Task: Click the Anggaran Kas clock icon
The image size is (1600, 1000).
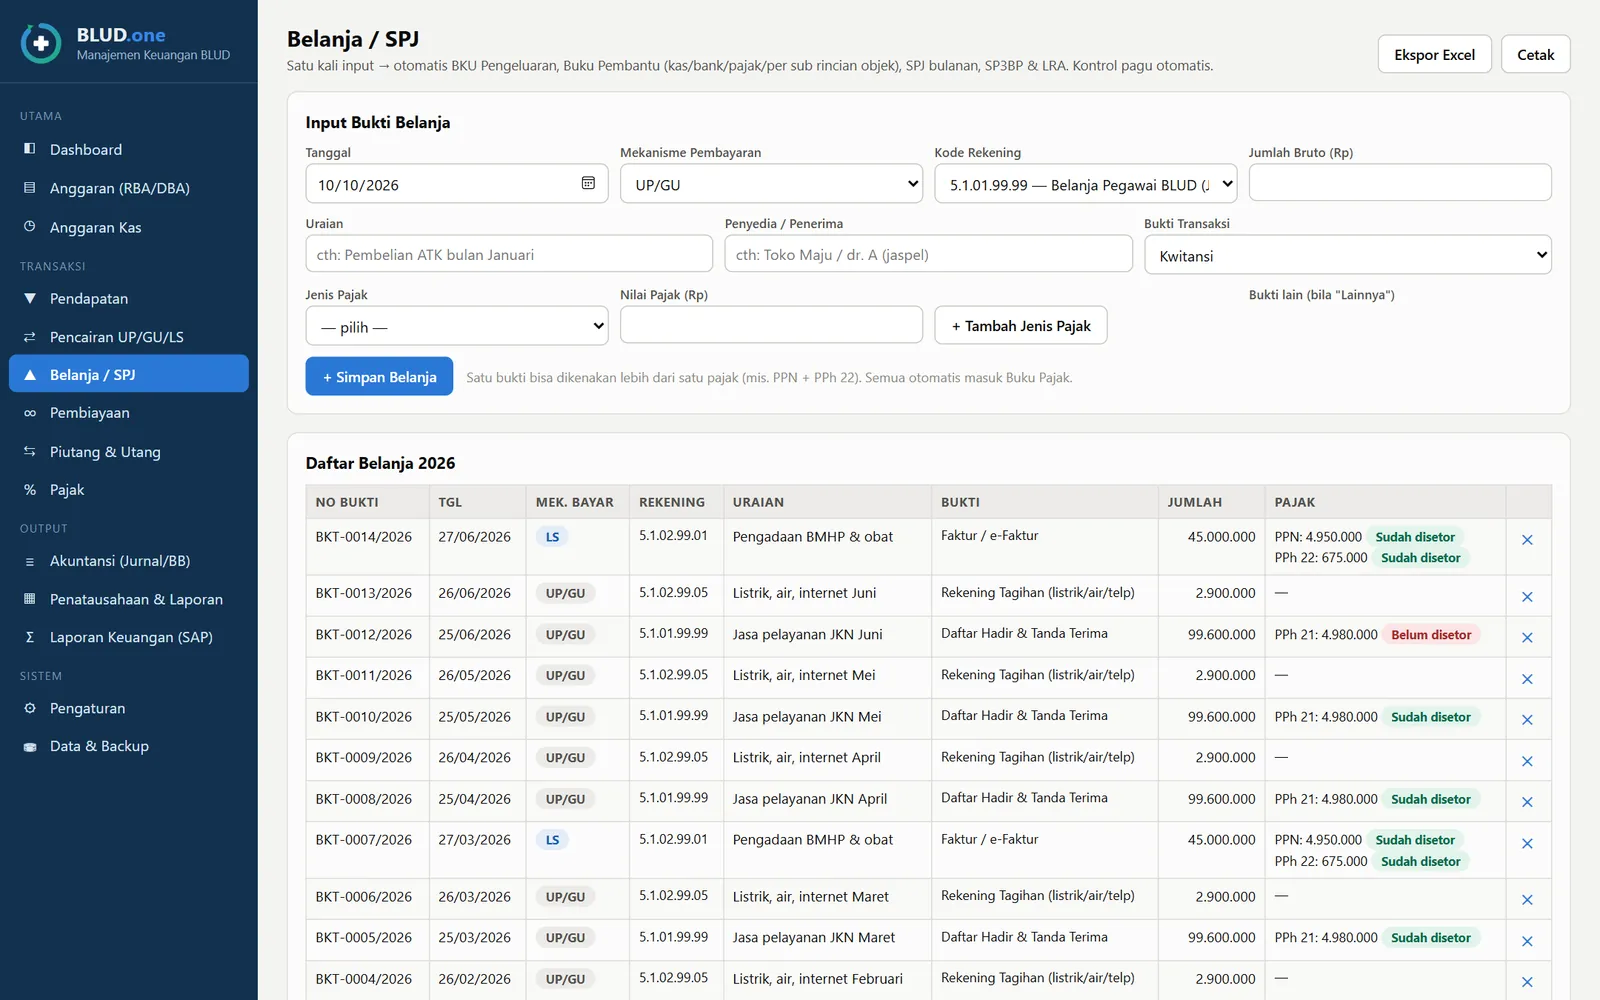Action: tap(30, 227)
